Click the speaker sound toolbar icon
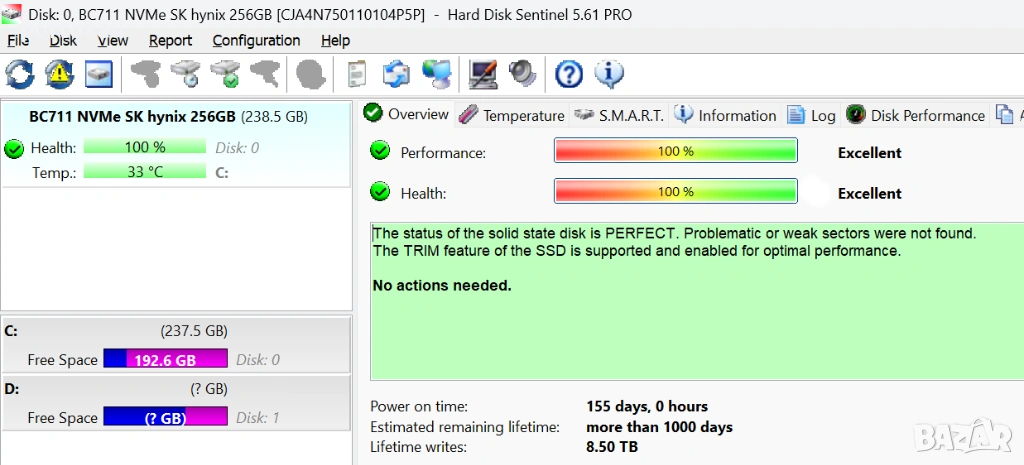1024x465 pixels. tap(523, 73)
